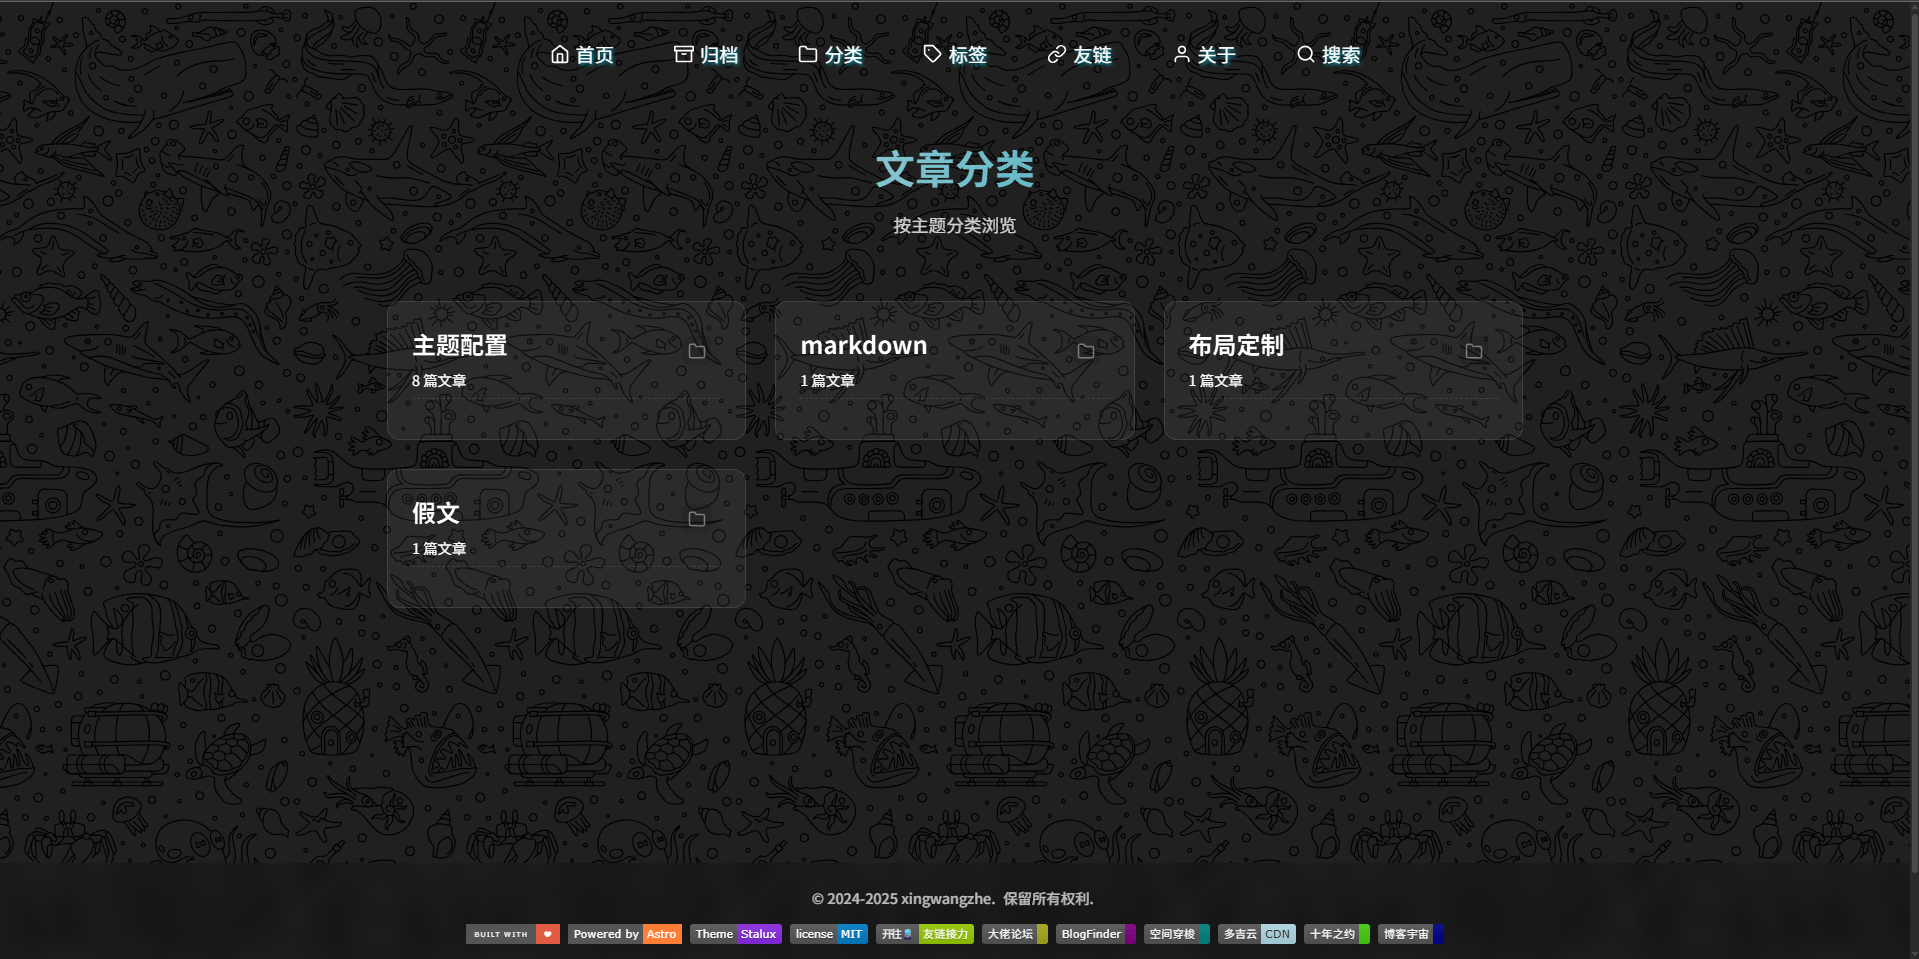Click the Theme Stalux badge
This screenshot has width=1919, height=959.
735,934
